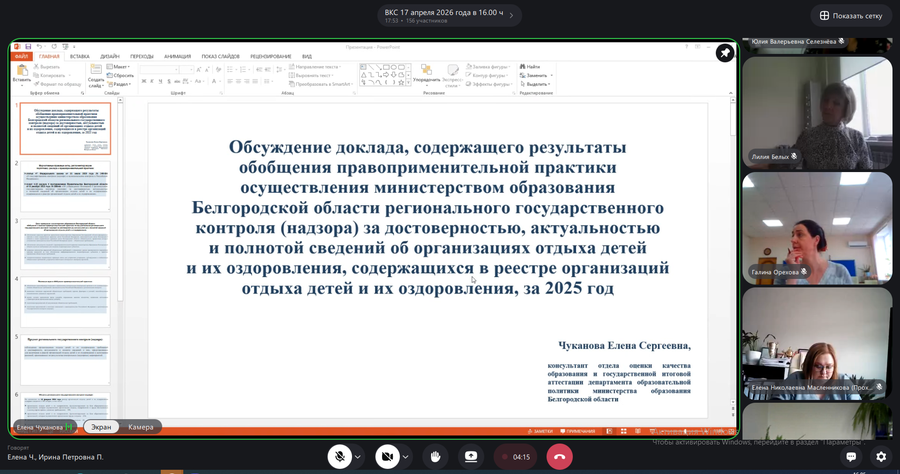Switch to the Экран tab

point(100,426)
